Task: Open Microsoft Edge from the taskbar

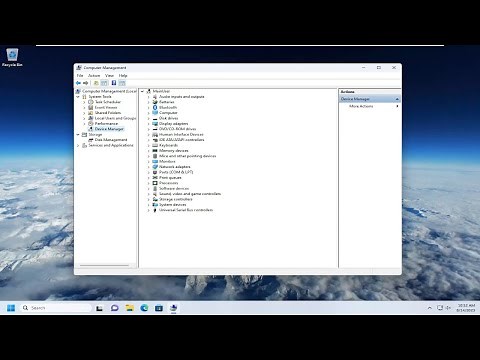Action: point(144,308)
